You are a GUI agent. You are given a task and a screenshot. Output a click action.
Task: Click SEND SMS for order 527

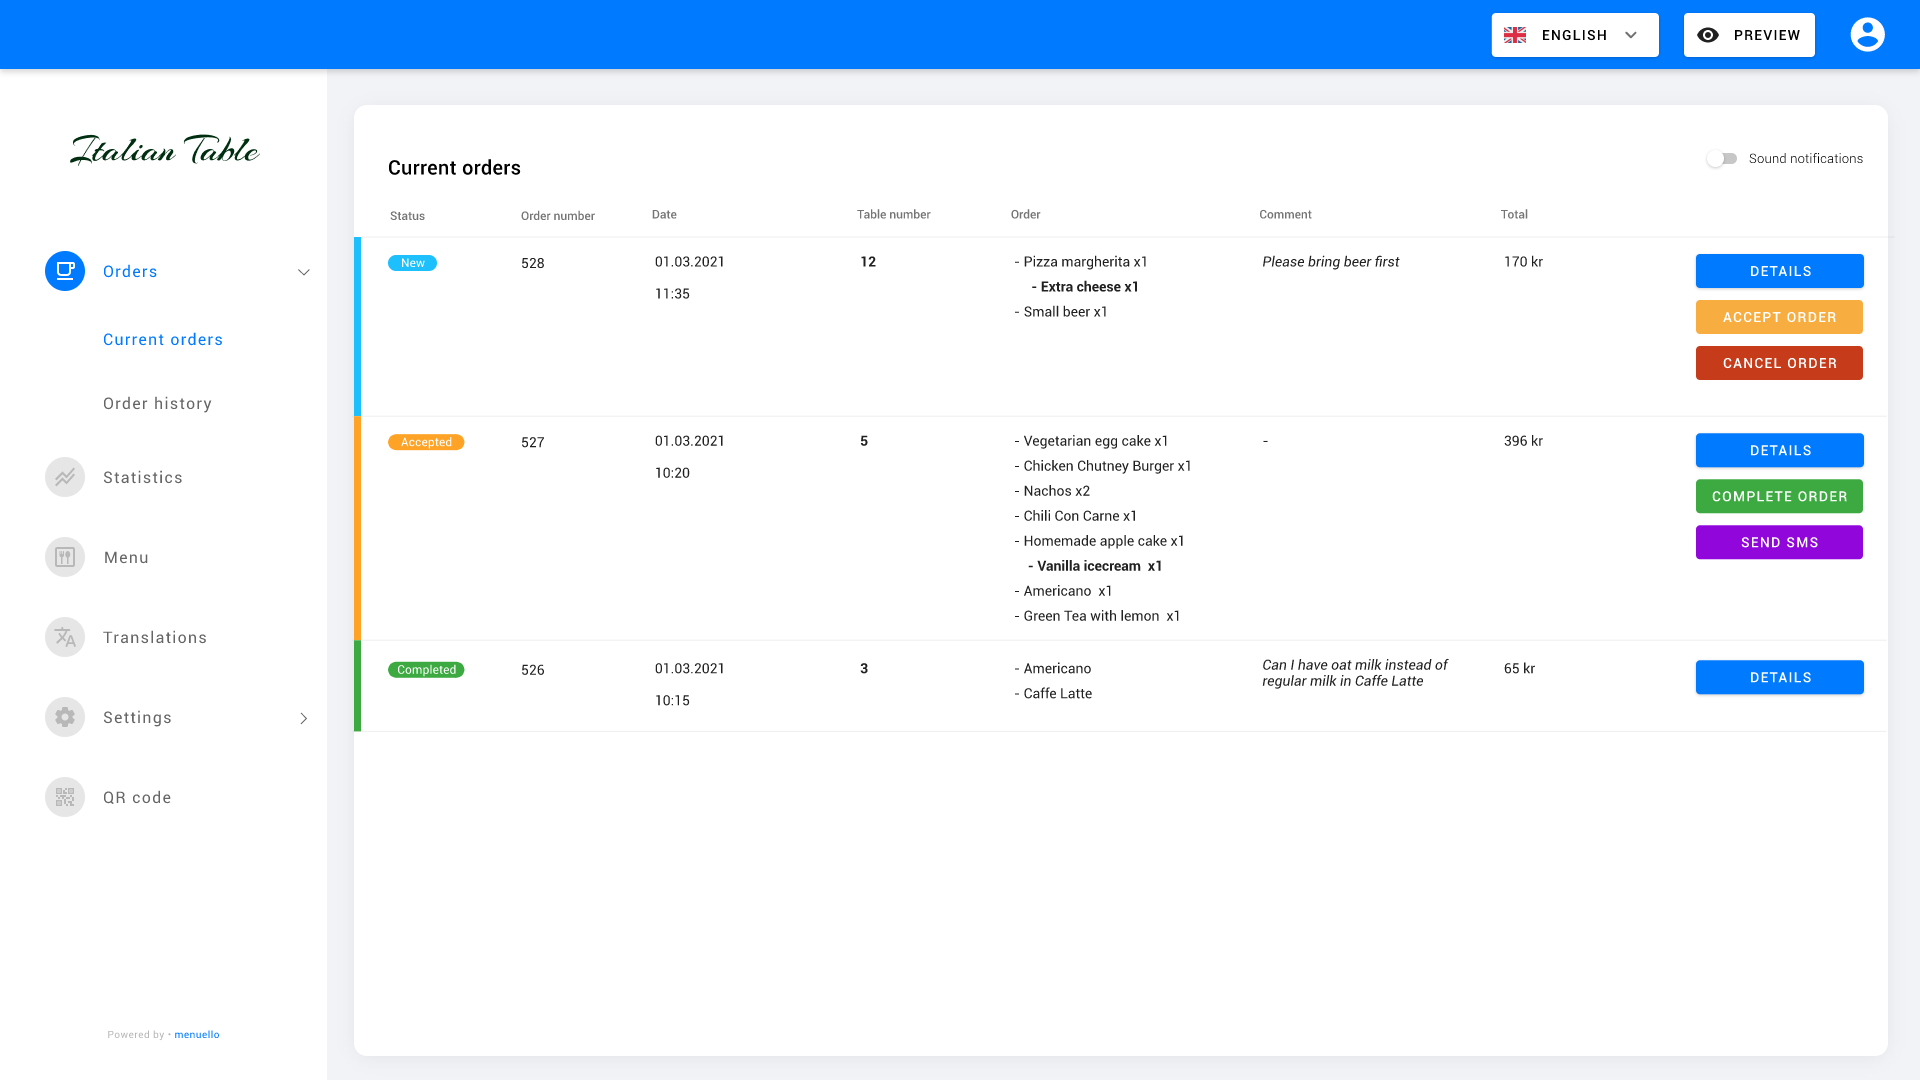pyautogui.click(x=1779, y=542)
